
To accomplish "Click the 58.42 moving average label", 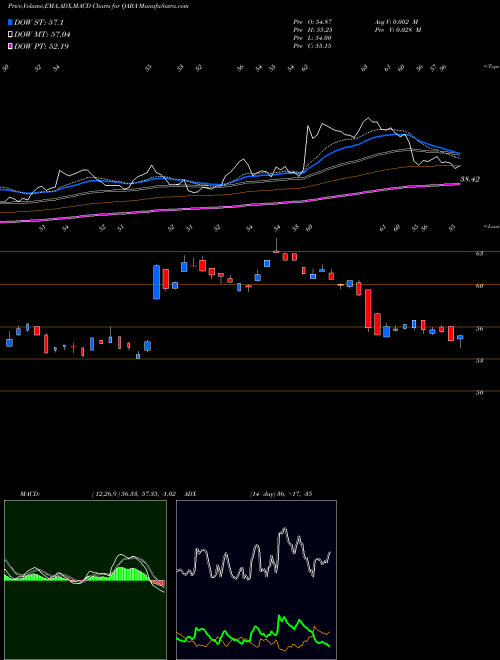I will 470,179.
